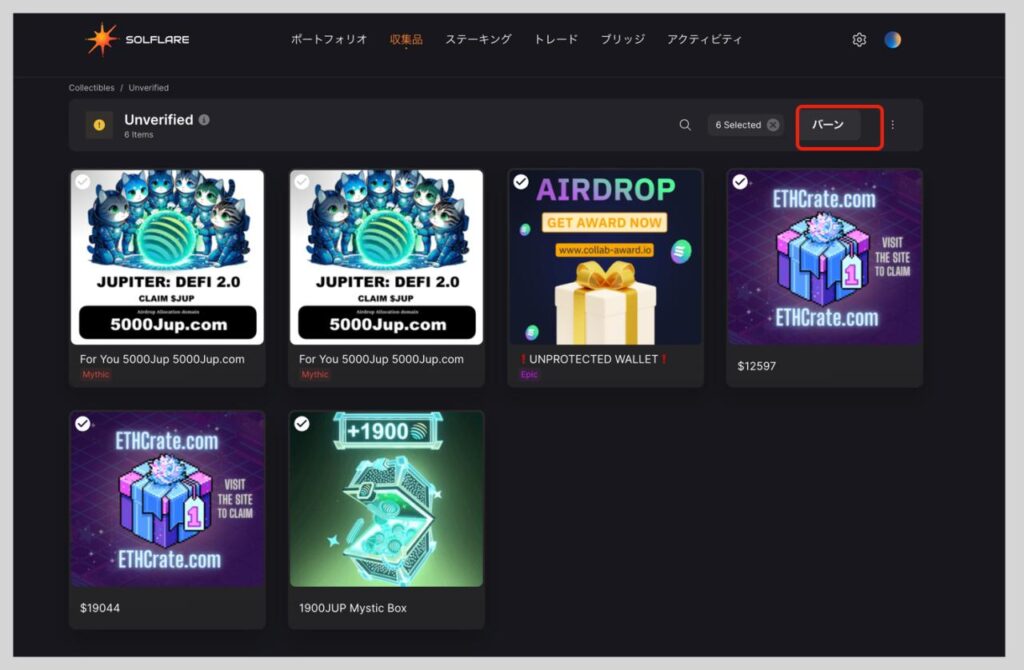Open the 収集品 tab

pos(406,39)
